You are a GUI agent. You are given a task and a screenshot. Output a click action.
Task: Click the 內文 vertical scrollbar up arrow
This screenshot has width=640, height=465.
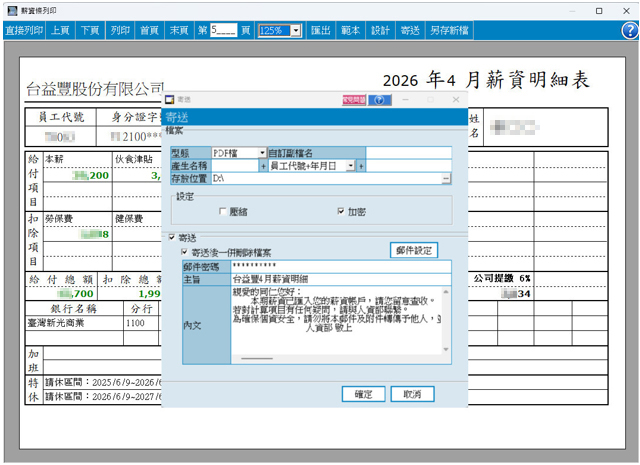pos(446,291)
